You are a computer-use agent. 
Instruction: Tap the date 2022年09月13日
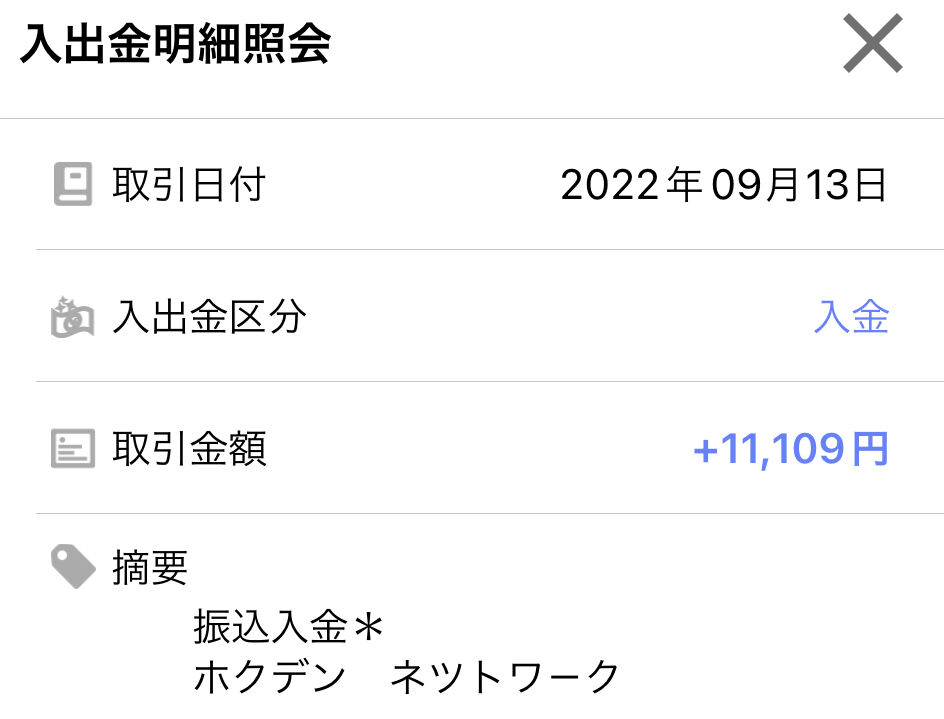click(723, 184)
